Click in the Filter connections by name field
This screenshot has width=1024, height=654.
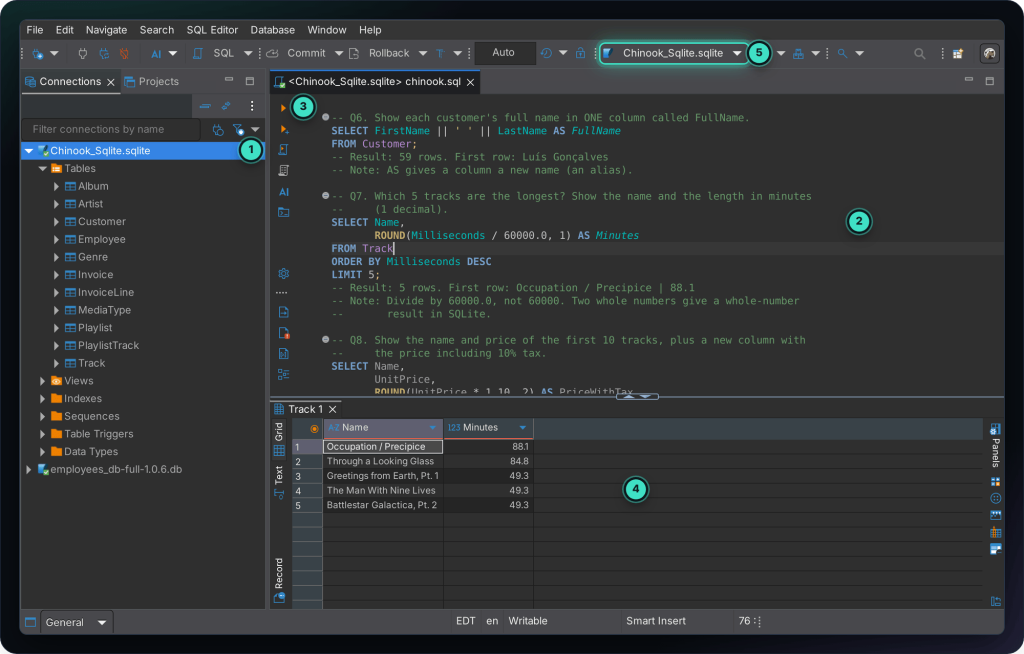coord(111,129)
